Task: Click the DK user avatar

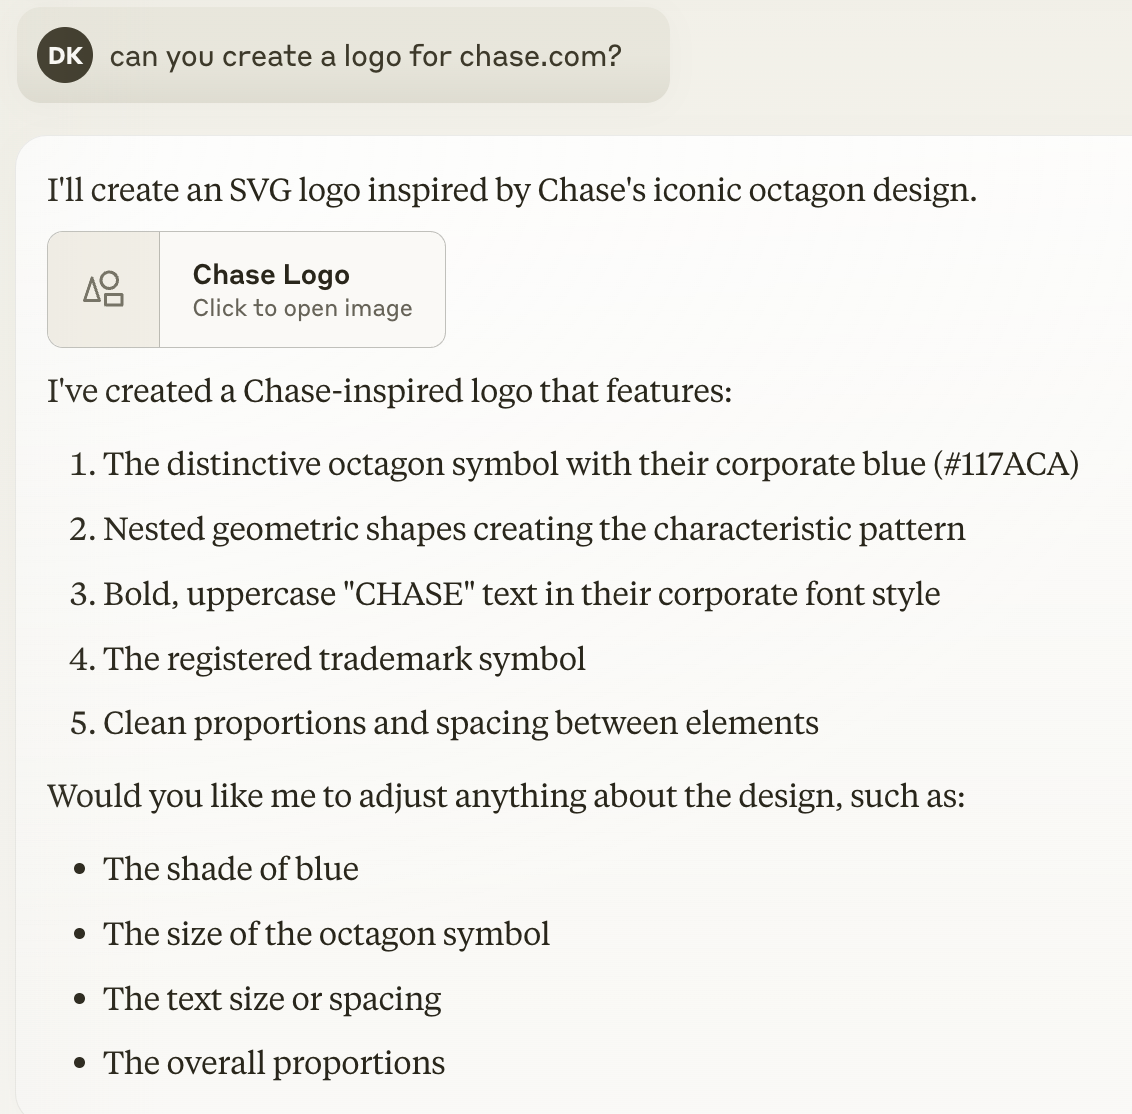Action: pyautogui.click(x=65, y=55)
